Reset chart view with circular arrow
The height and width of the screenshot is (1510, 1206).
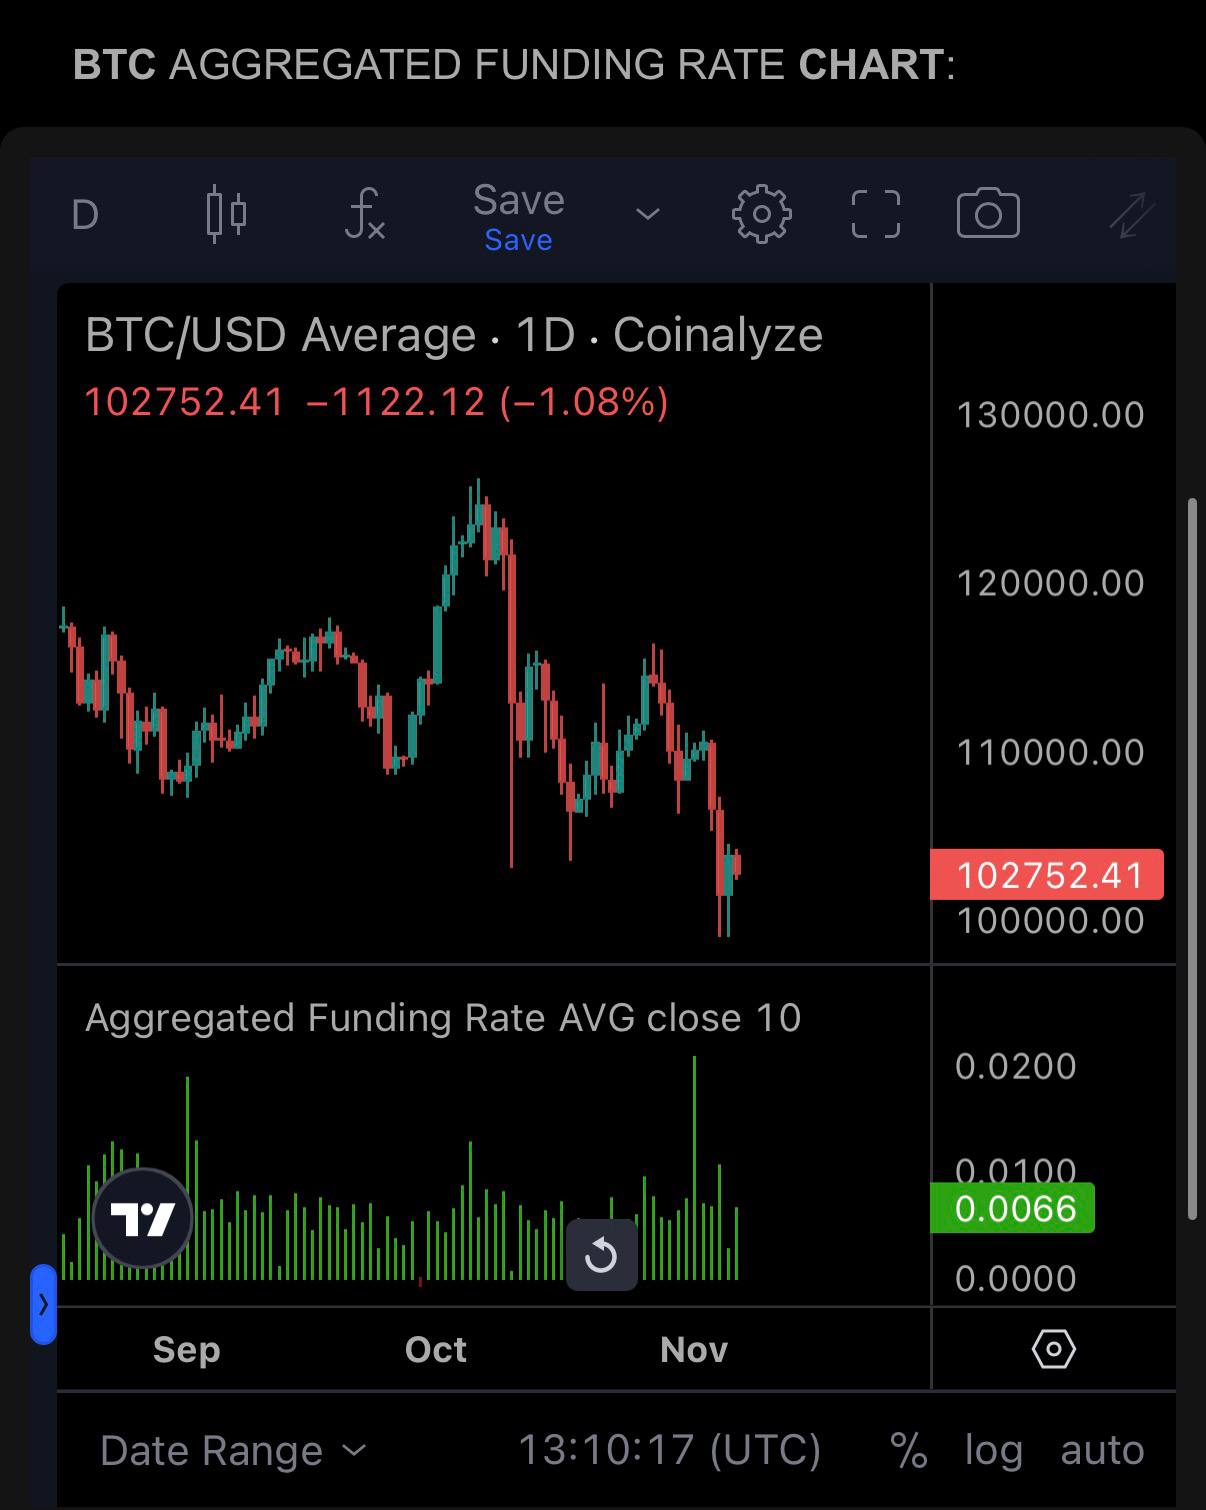tap(601, 1254)
